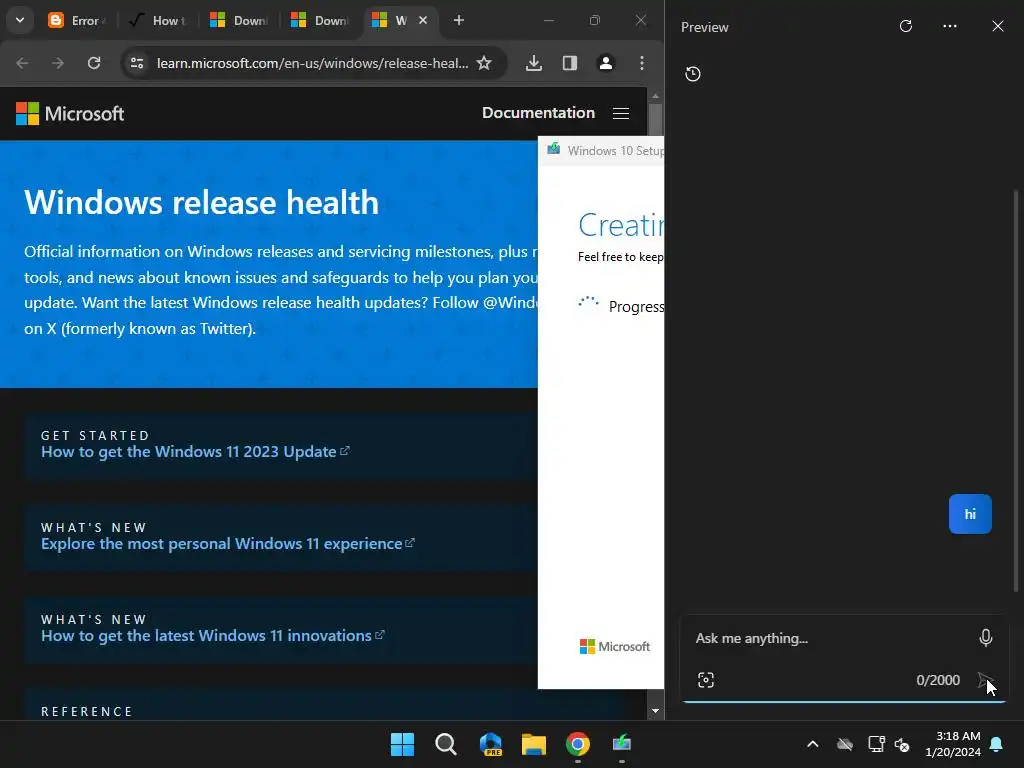Screen dimensions: 1024x768
Task: Open the Windows Start menu
Action: coord(402,744)
